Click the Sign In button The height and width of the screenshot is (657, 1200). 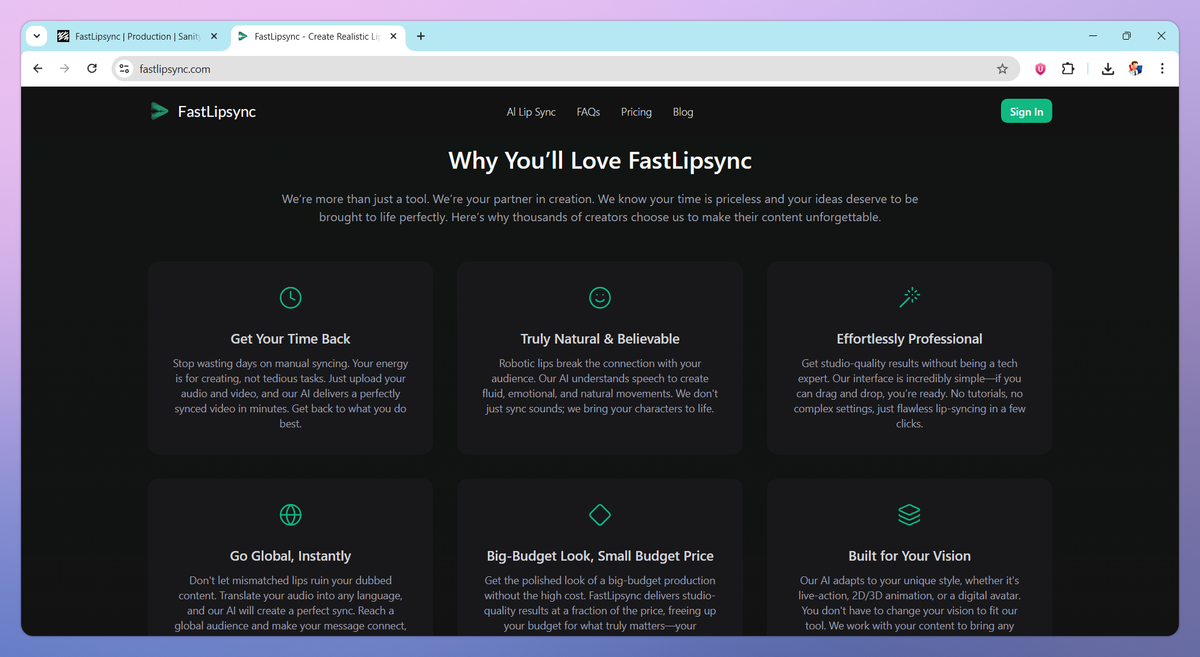tap(1026, 112)
